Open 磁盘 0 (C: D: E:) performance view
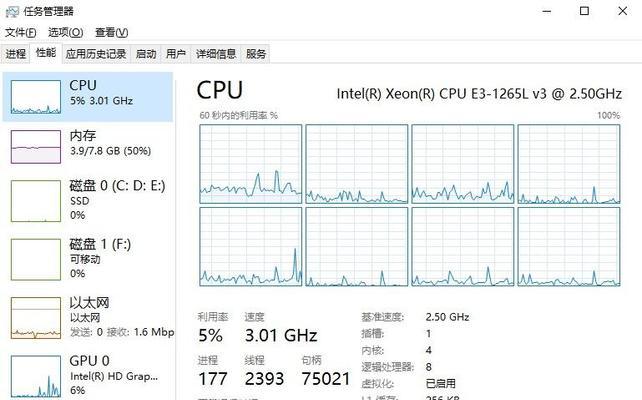Image resolution: width=642 pixels, height=400 pixels. [88, 200]
